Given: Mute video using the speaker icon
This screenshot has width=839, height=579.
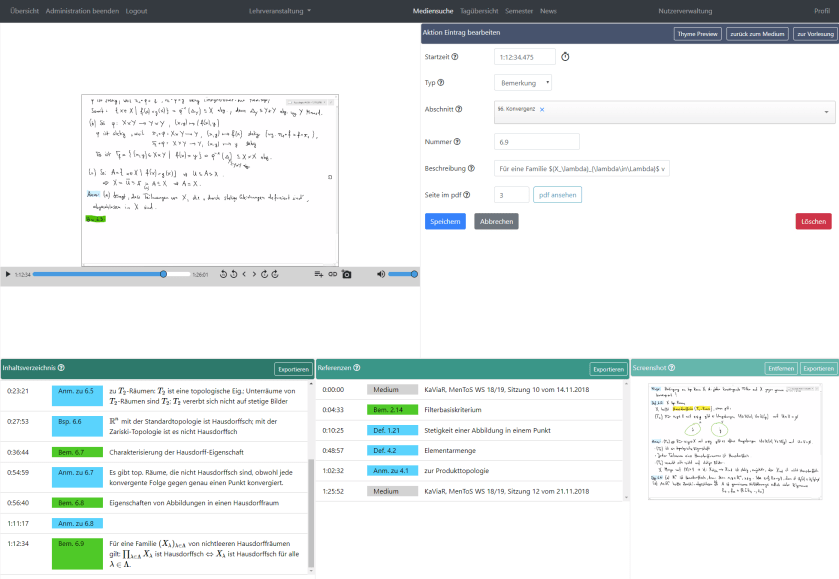Looking at the screenshot, I should [x=381, y=274].
